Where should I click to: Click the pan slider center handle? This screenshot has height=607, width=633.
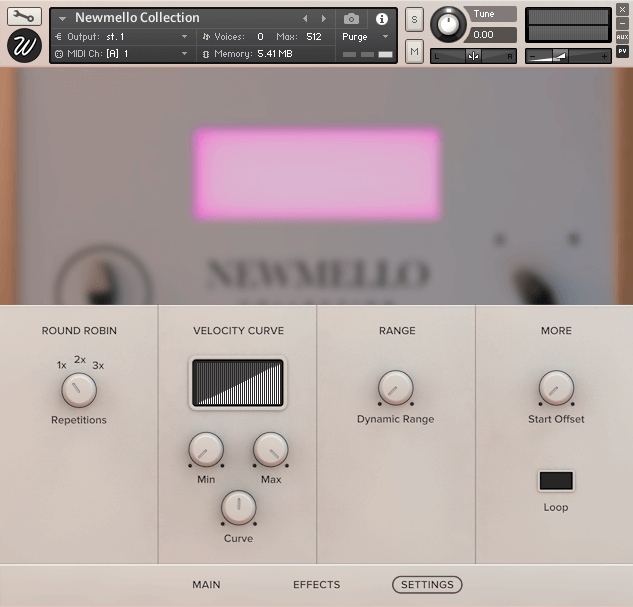[x=473, y=56]
